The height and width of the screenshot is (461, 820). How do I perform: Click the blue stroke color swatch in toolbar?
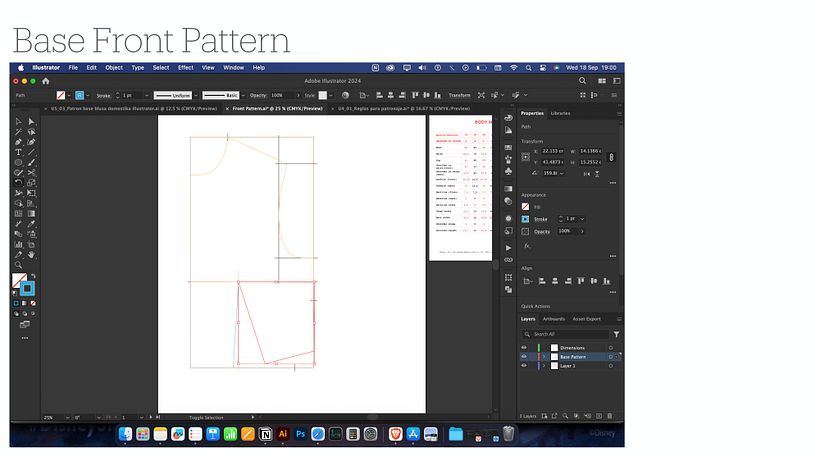[27, 288]
